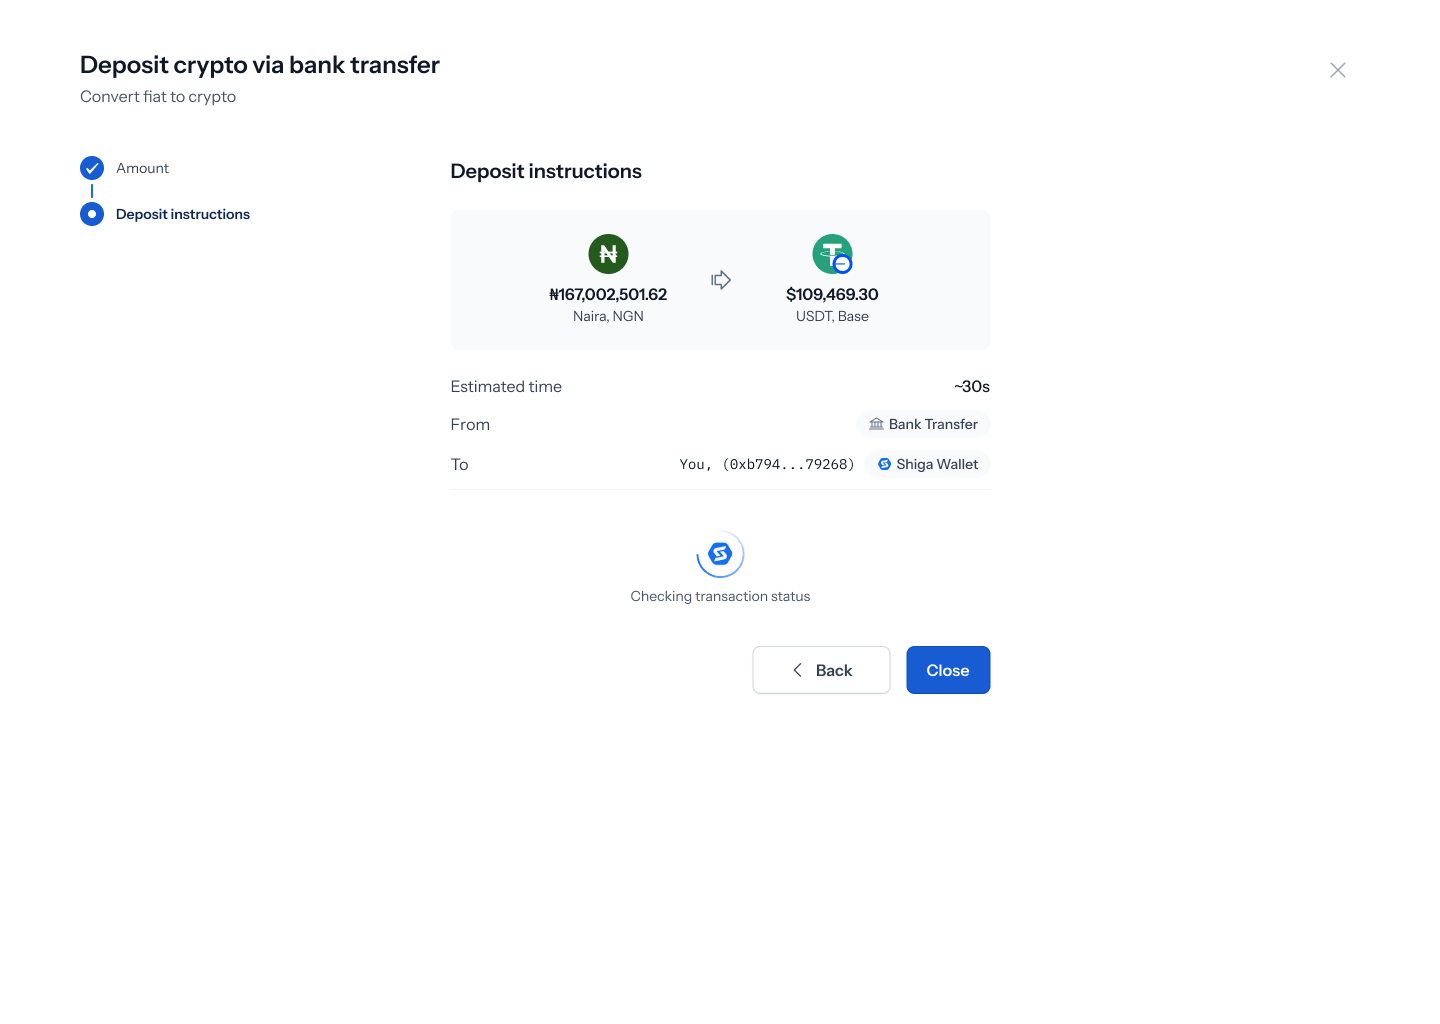Image resolution: width=1440 pixels, height=1024 pixels.
Task: Click the Back button chevron icon
Action: tap(797, 670)
